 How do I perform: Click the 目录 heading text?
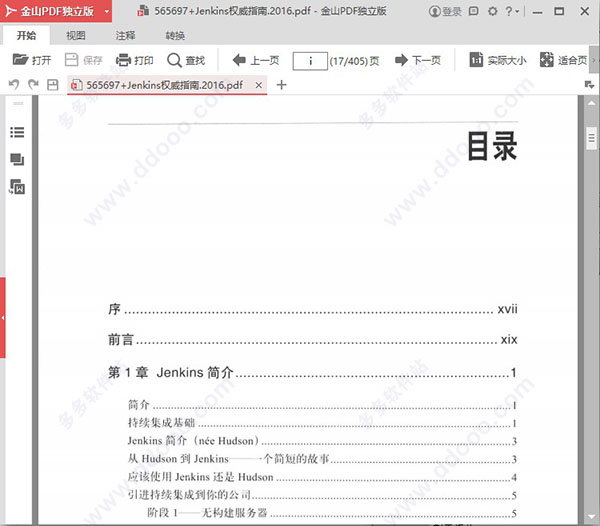tap(492, 146)
